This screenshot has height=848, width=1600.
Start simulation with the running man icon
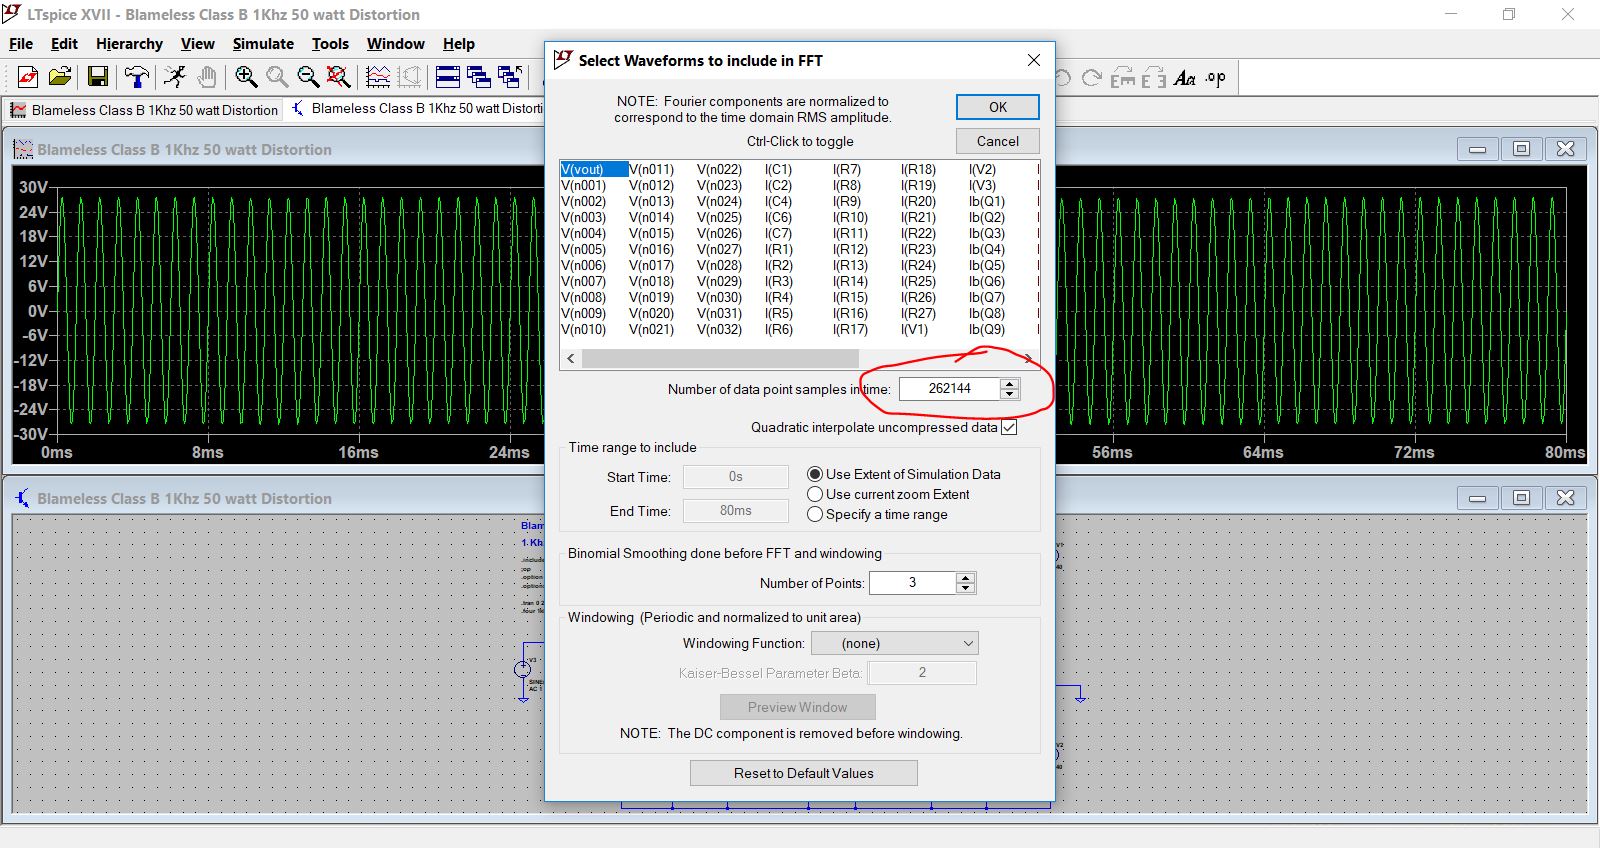tap(175, 77)
